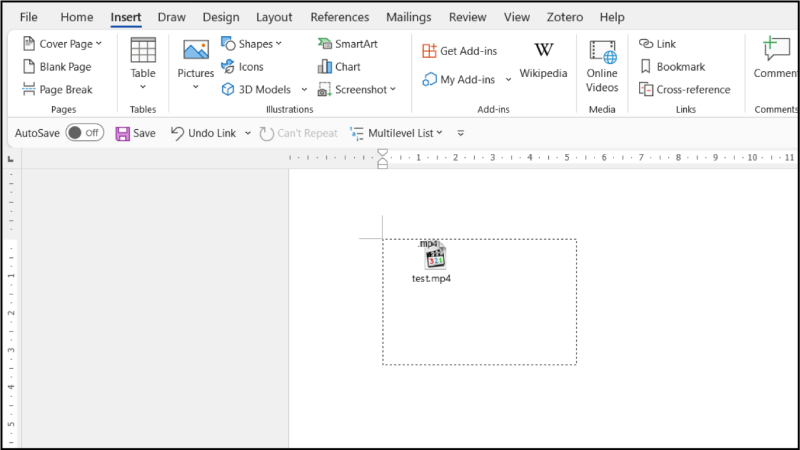Open the Table dropdown menu
The image size is (800, 450).
[x=143, y=86]
